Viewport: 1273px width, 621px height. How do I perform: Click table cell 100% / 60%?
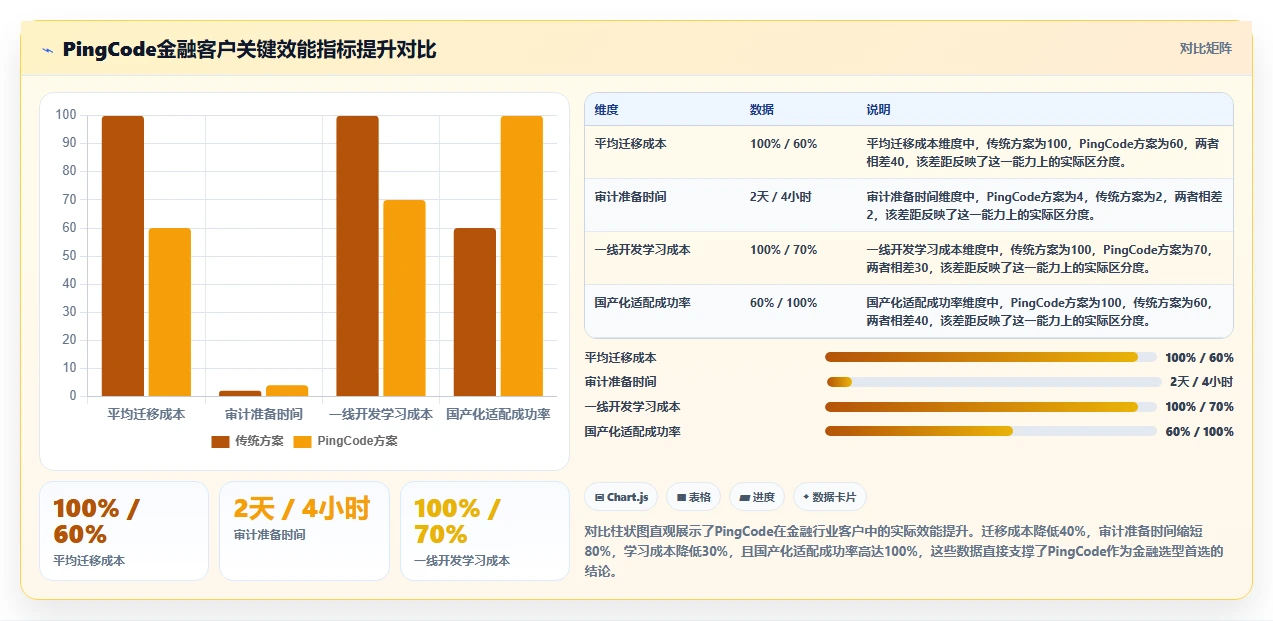[783, 144]
